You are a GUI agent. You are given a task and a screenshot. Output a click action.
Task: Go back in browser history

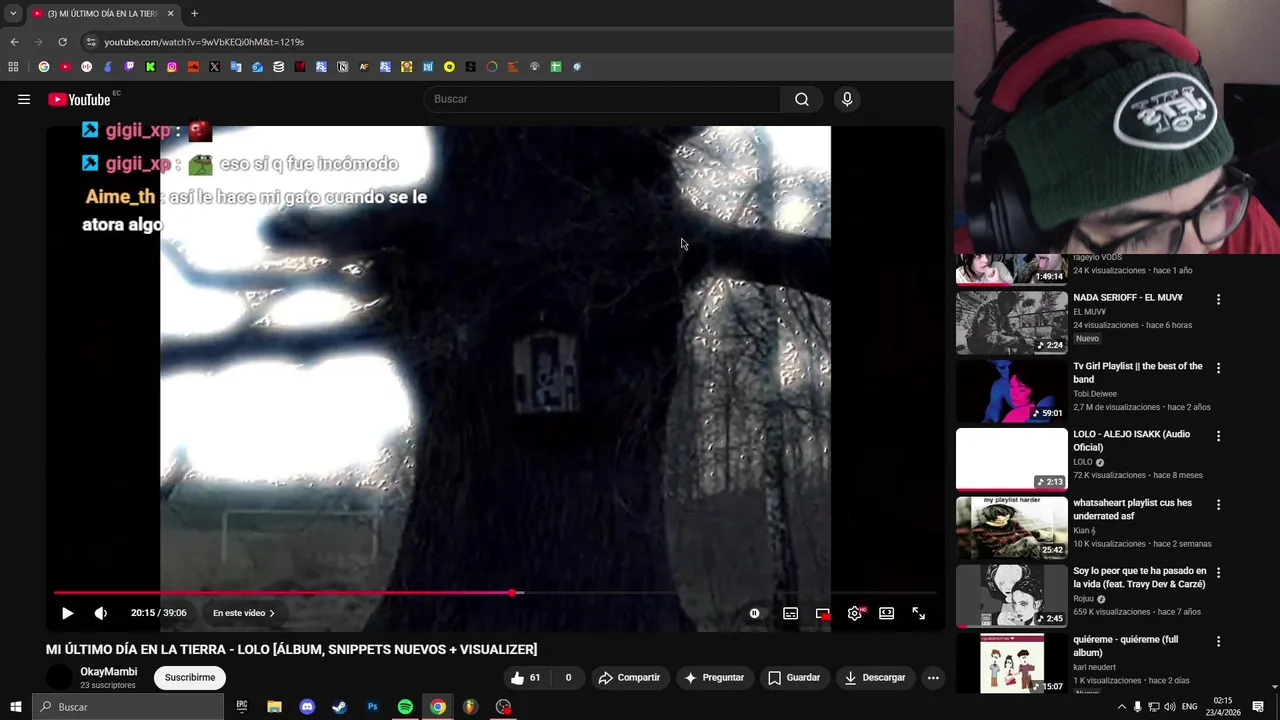point(14,42)
